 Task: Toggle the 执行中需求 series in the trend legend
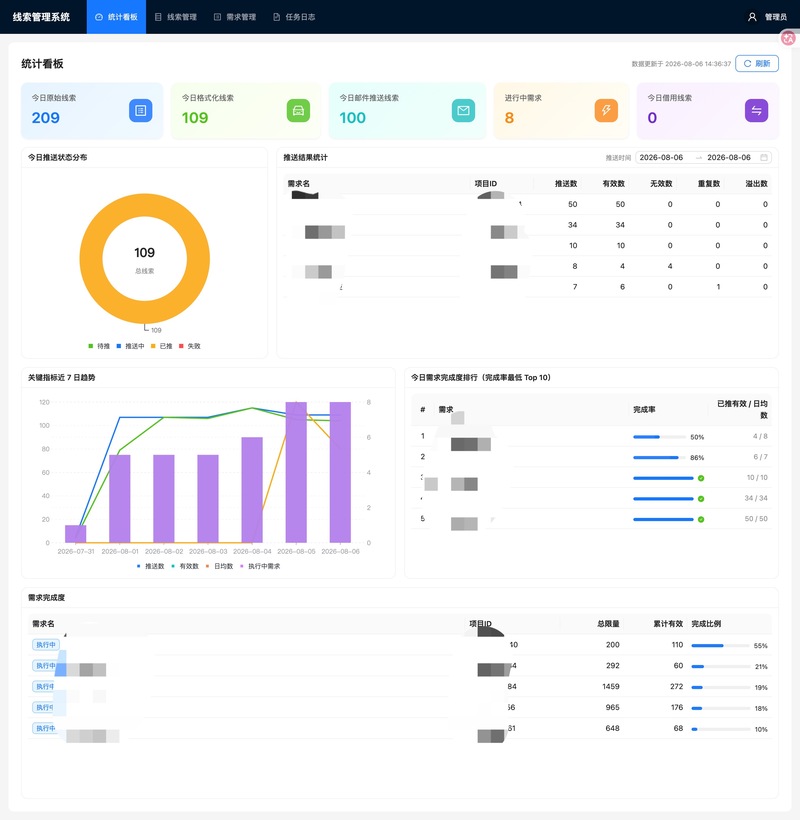260,566
